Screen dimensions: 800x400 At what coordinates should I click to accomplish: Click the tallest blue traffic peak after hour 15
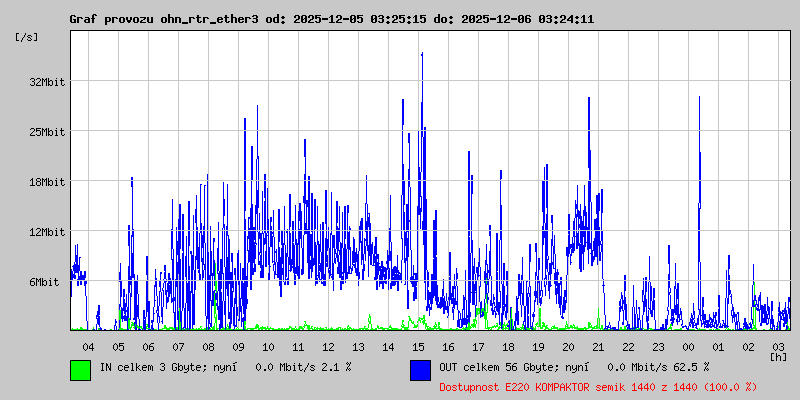(x=422, y=56)
